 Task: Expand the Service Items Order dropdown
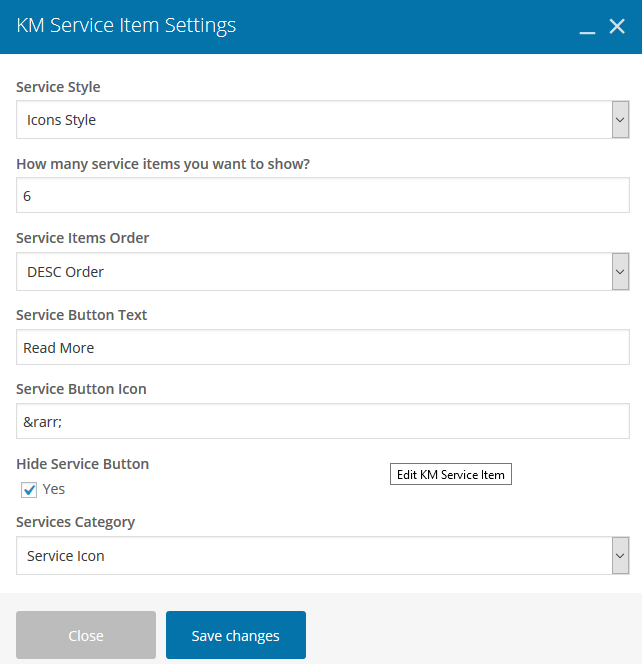tap(322, 272)
